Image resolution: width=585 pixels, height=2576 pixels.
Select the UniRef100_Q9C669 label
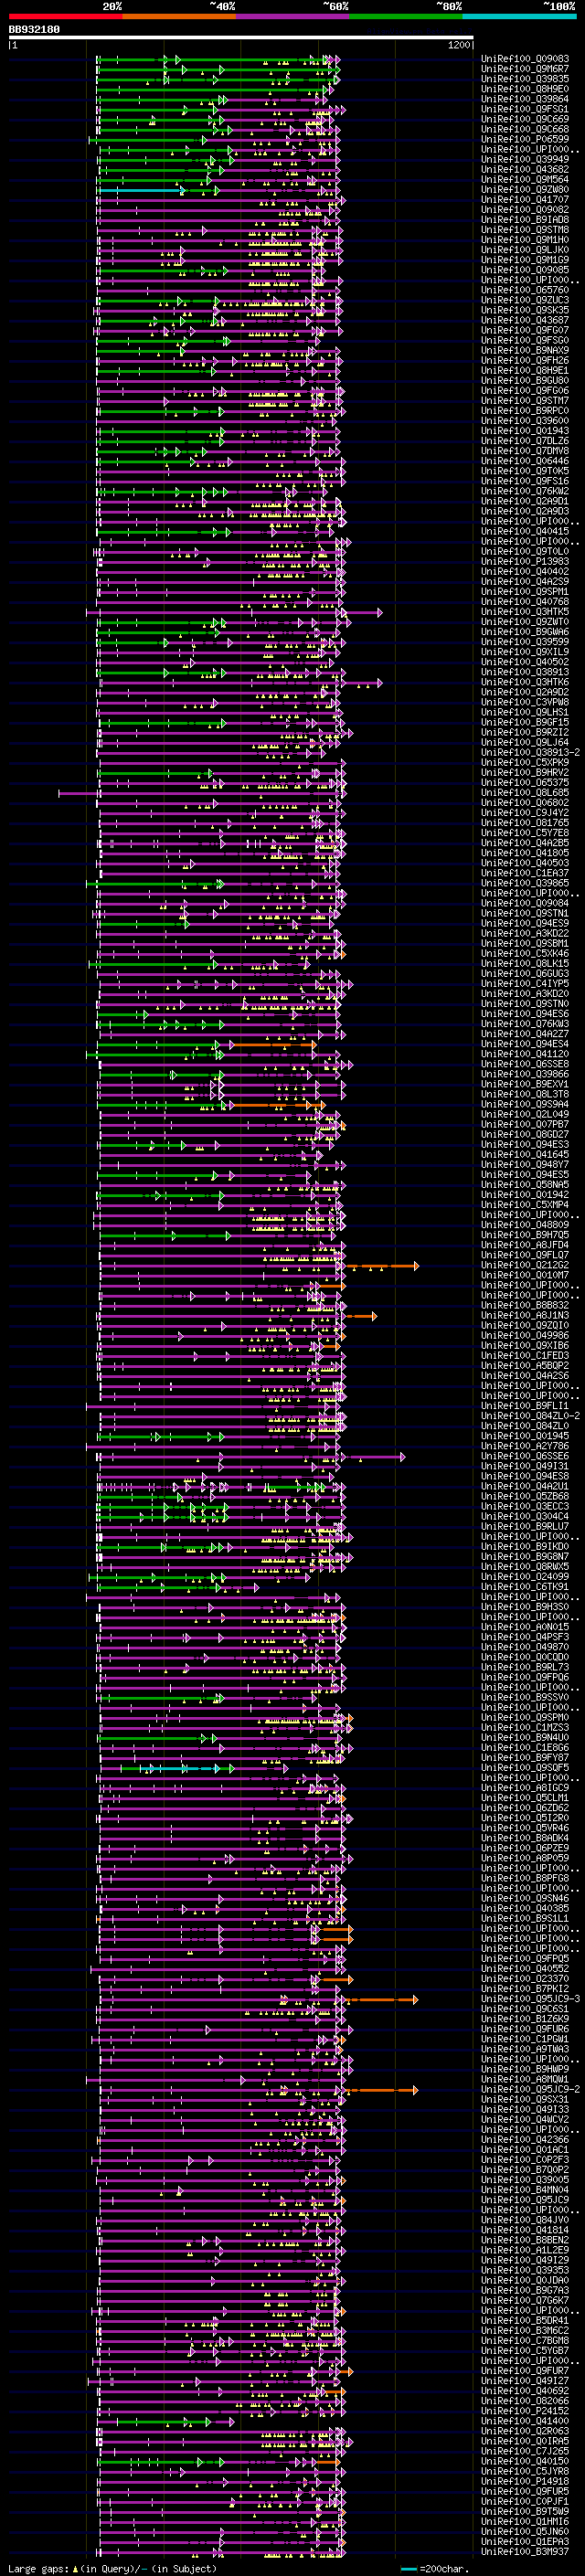coord(525,119)
